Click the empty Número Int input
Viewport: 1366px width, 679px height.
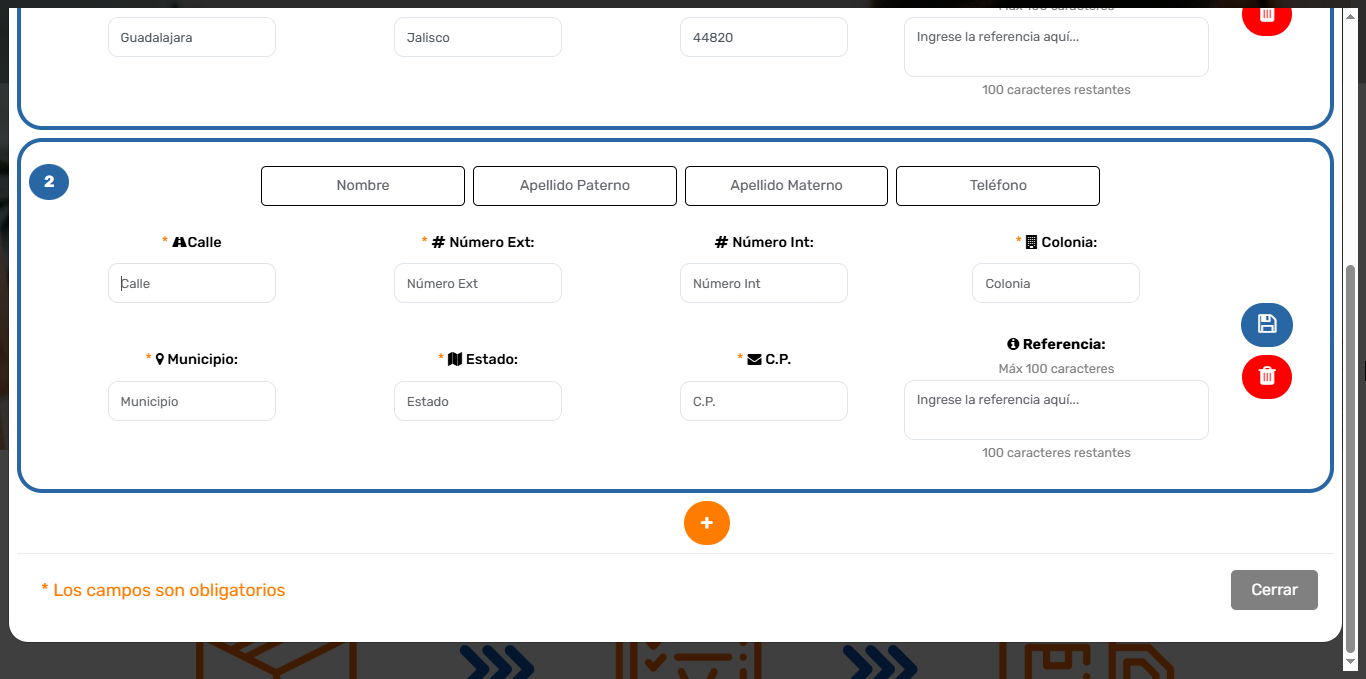pos(764,283)
